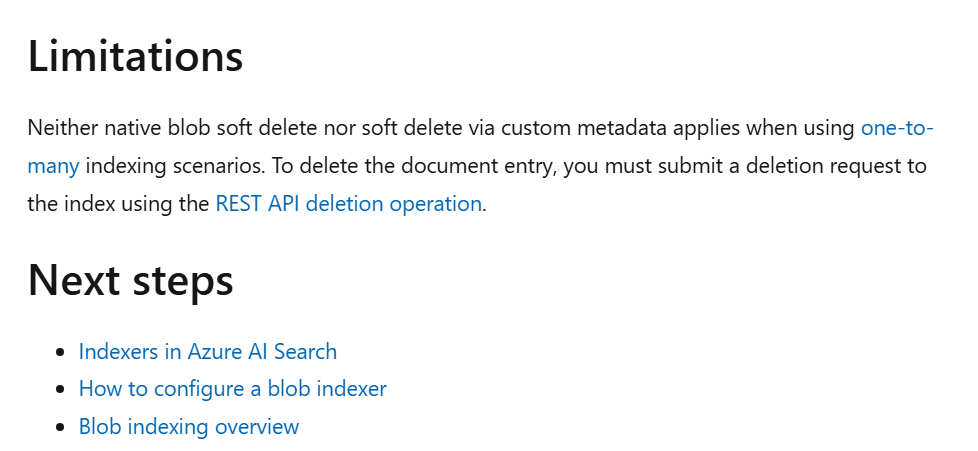This screenshot has width=978, height=451.
Task: Follow the How to configure a blob indexer link
Action: tap(233, 389)
